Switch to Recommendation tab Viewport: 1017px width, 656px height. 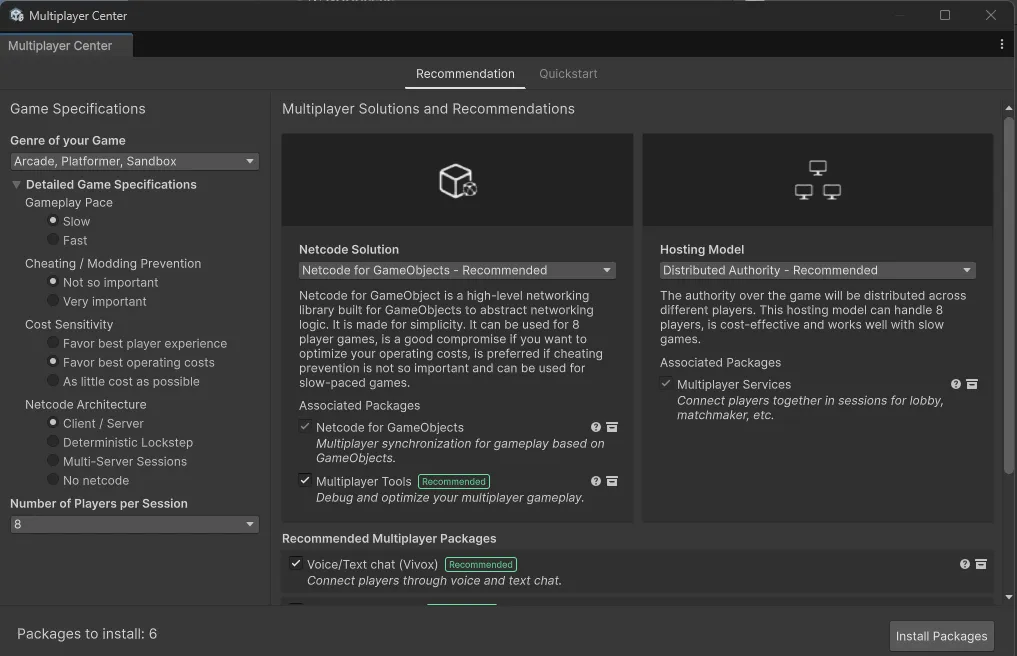pyautogui.click(x=465, y=74)
